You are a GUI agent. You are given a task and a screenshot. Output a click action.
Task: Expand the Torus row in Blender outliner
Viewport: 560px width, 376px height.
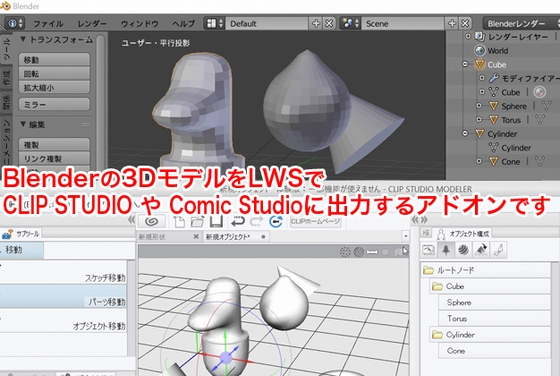479,120
